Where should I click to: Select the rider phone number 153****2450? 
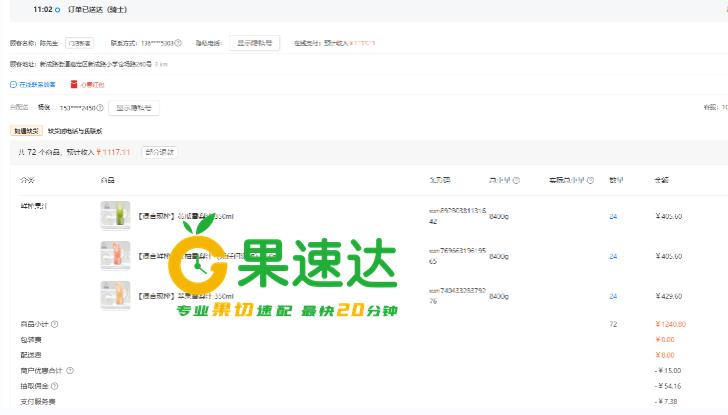[78, 108]
